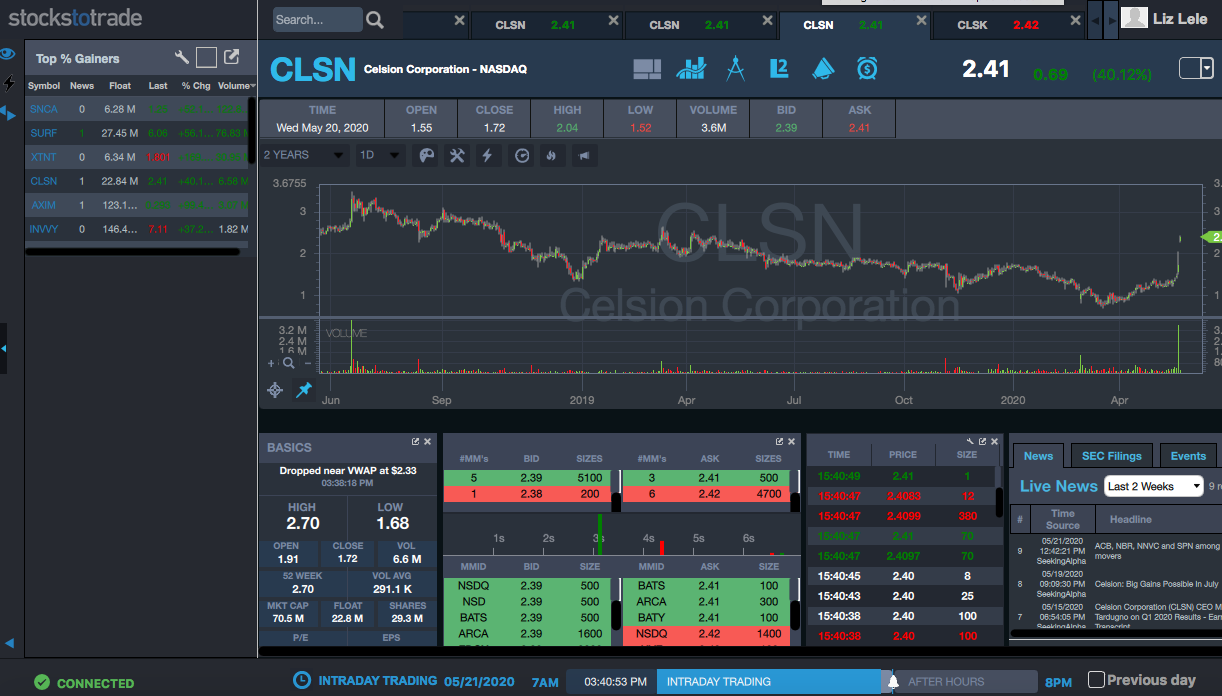Select the drawing compass tool icon
The image size is (1222, 696).
tap(735, 68)
